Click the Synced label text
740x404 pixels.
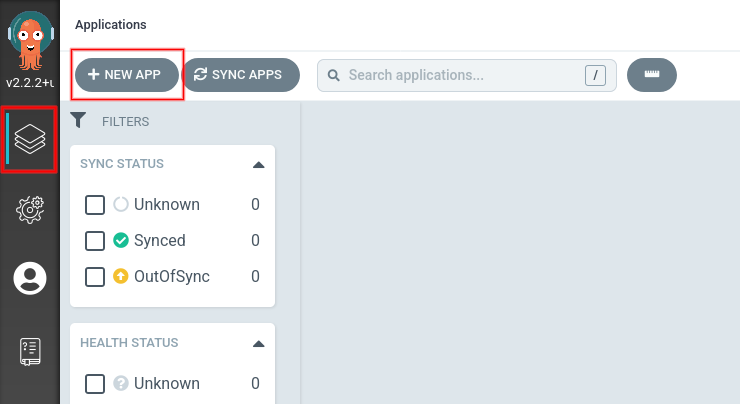coord(160,241)
